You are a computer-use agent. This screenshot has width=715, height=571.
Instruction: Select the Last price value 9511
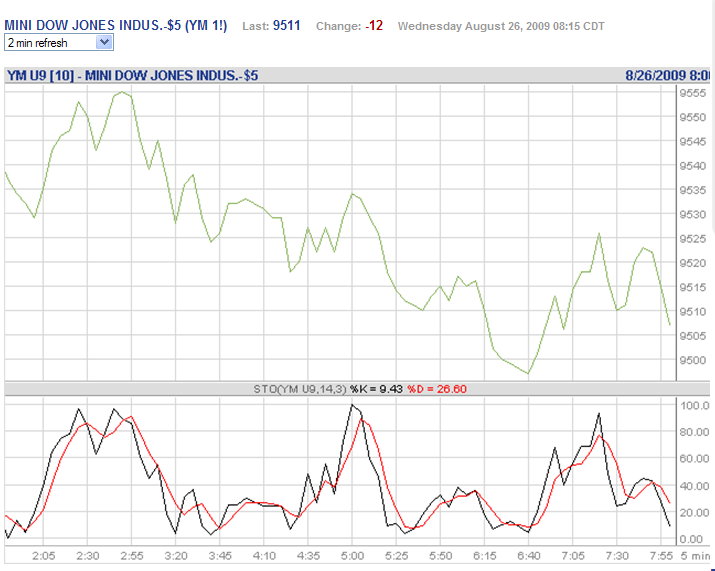coord(286,26)
